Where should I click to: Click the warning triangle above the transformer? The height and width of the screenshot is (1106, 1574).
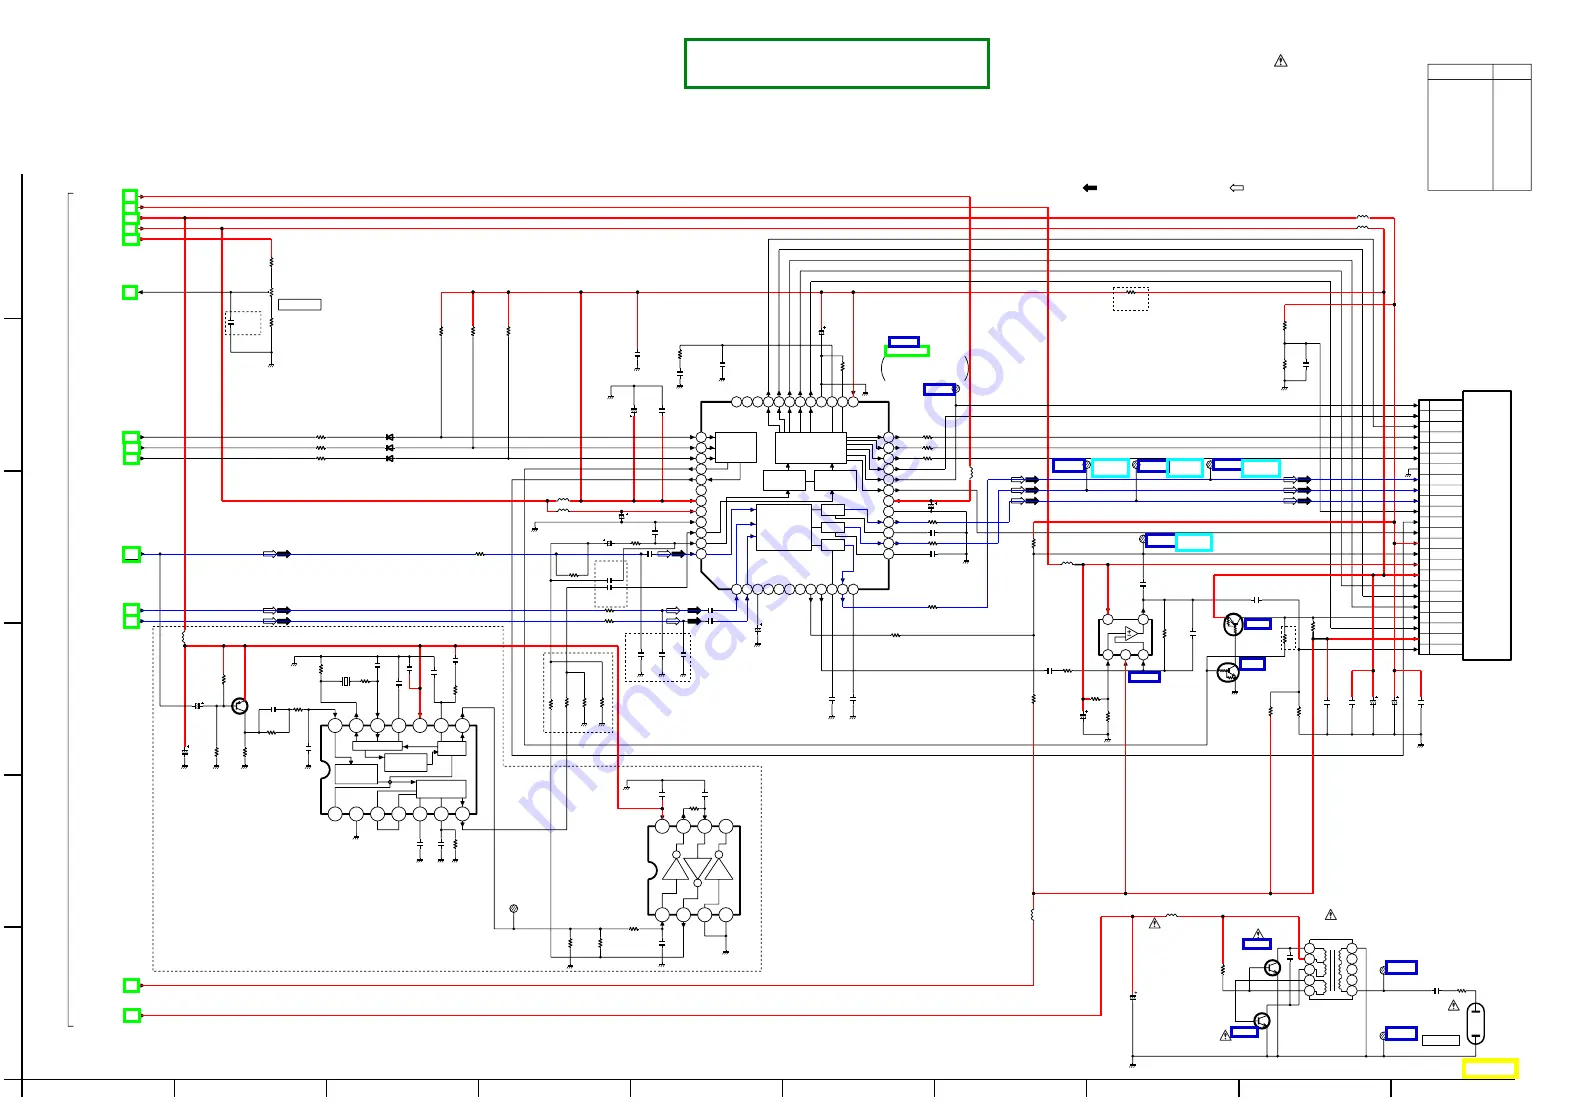[1330, 915]
